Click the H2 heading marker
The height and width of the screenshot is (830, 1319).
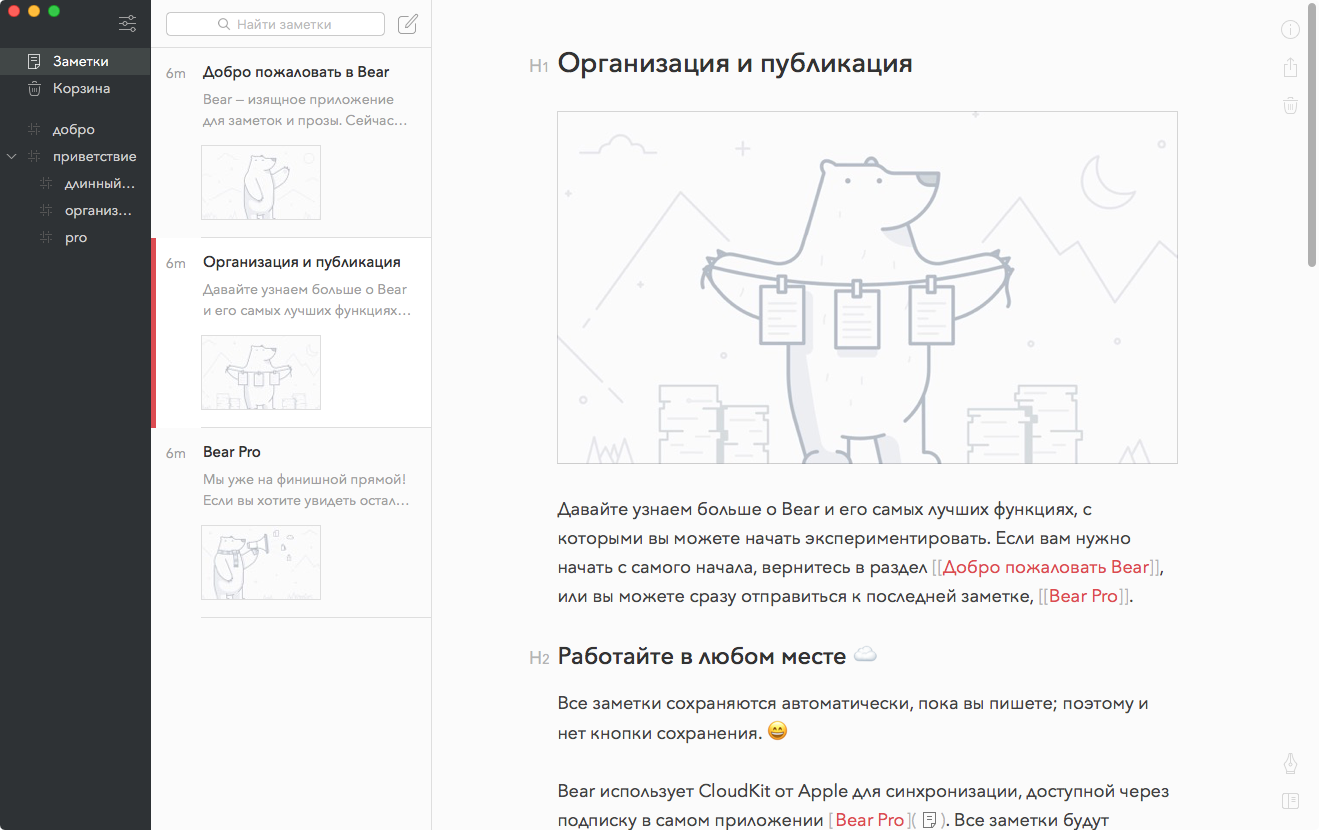coord(539,658)
